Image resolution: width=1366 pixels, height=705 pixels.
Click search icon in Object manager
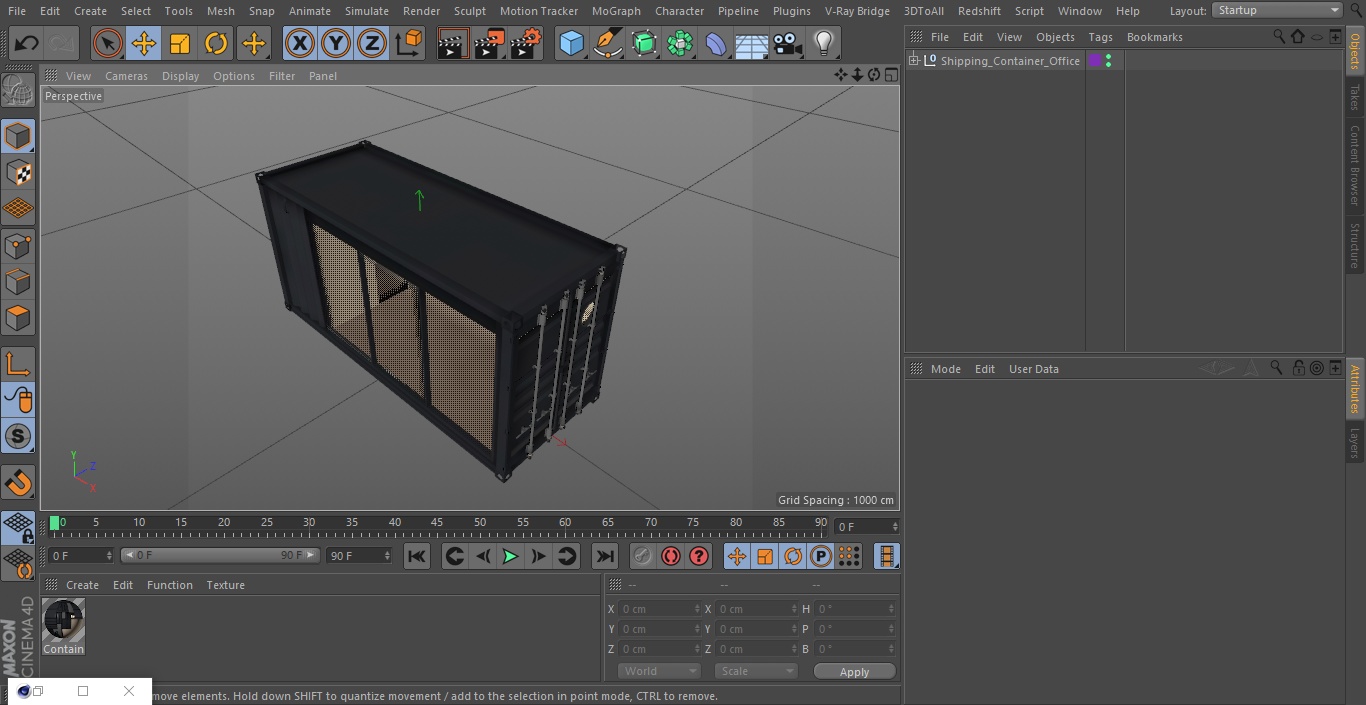1278,36
